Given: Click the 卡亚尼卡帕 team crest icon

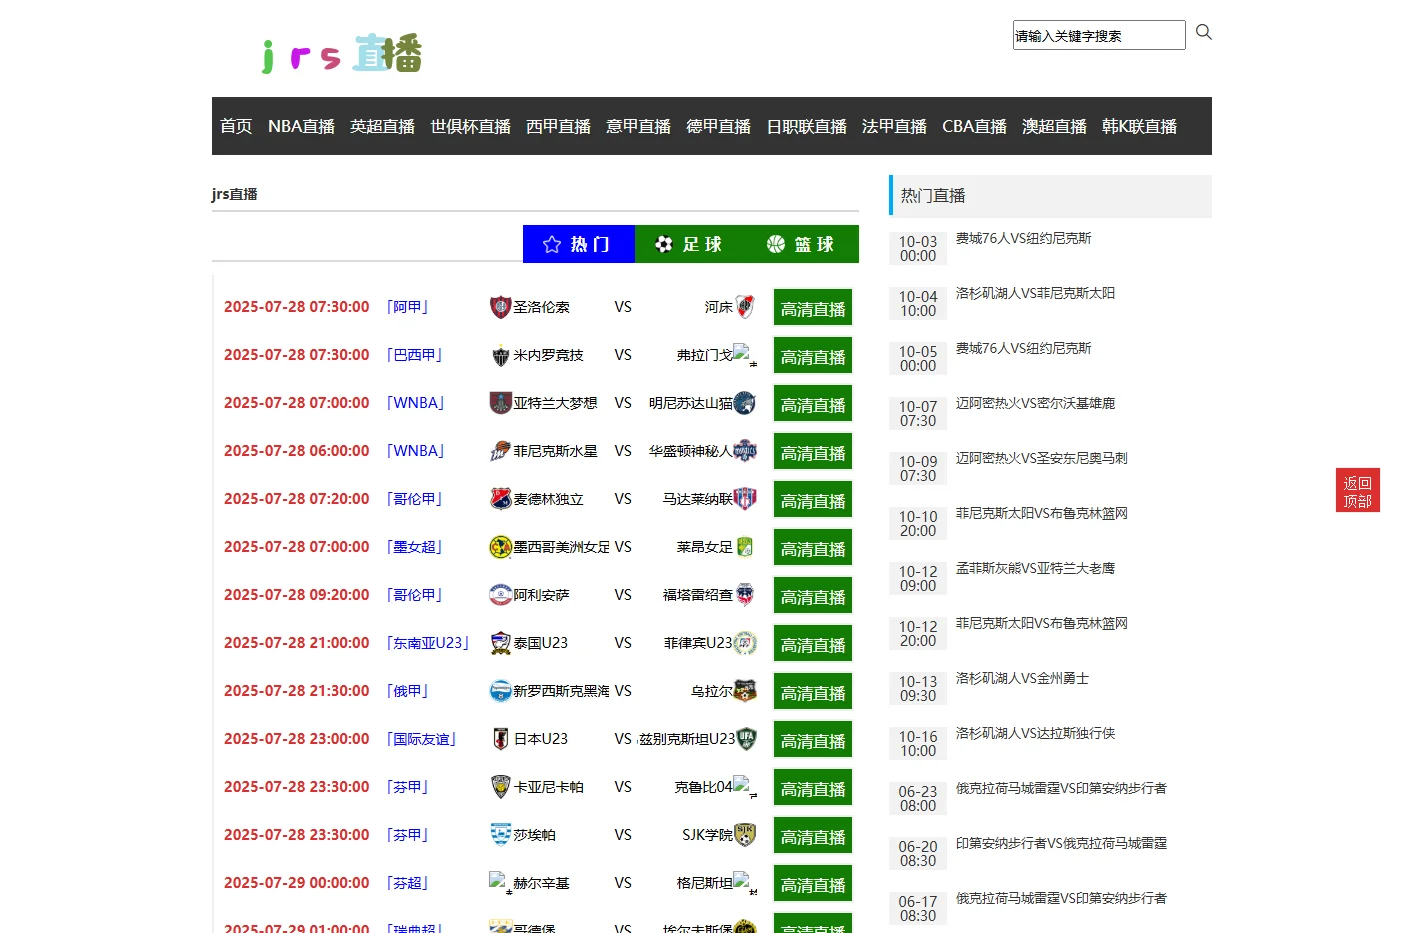Looking at the screenshot, I should (500, 787).
